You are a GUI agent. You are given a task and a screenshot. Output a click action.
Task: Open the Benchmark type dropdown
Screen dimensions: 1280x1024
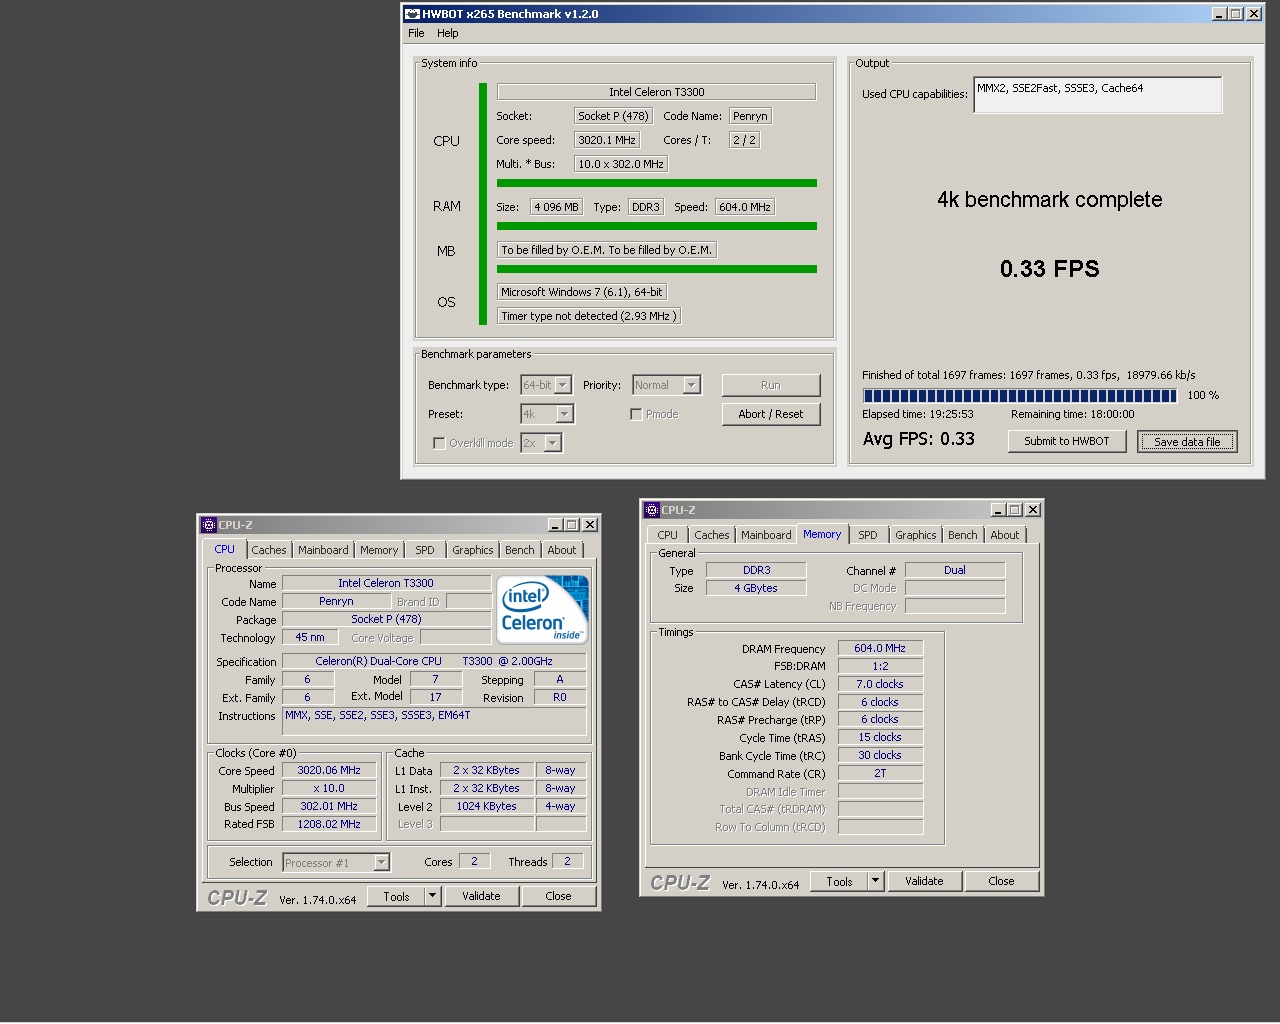tap(563, 385)
